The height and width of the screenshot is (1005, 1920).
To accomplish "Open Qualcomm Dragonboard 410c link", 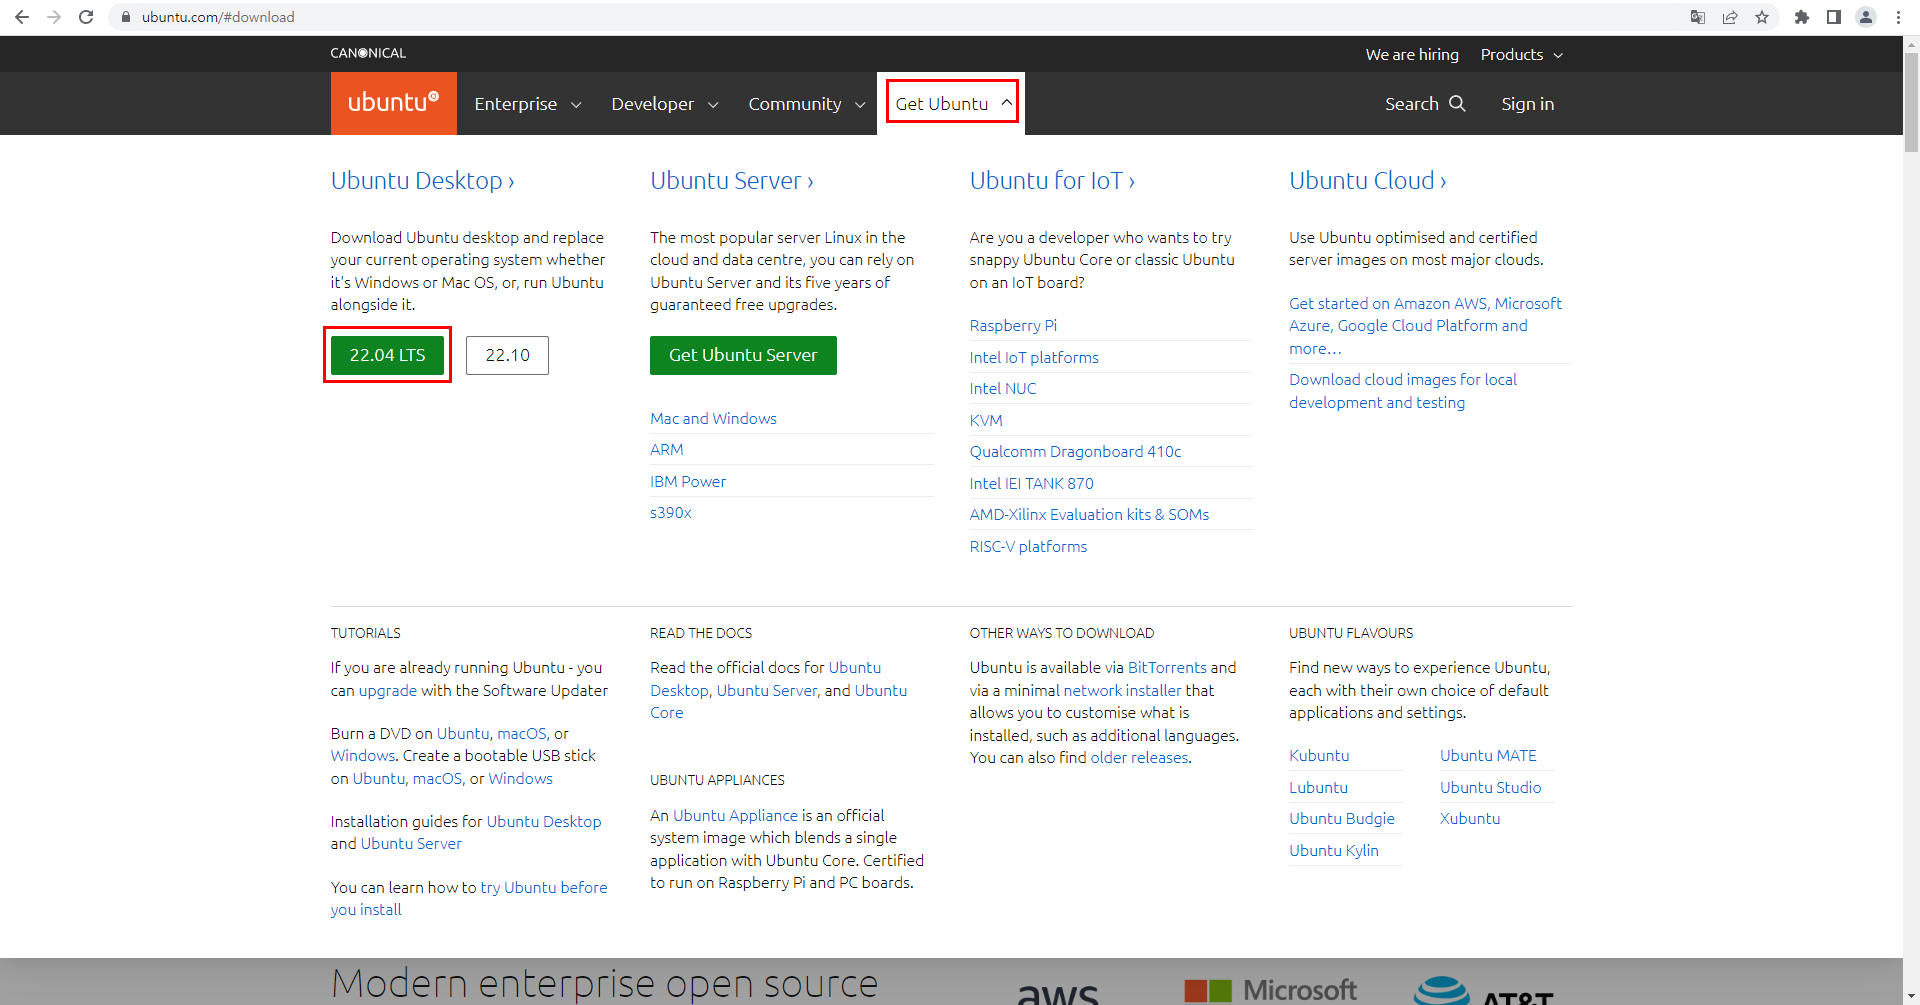I will click(1075, 451).
